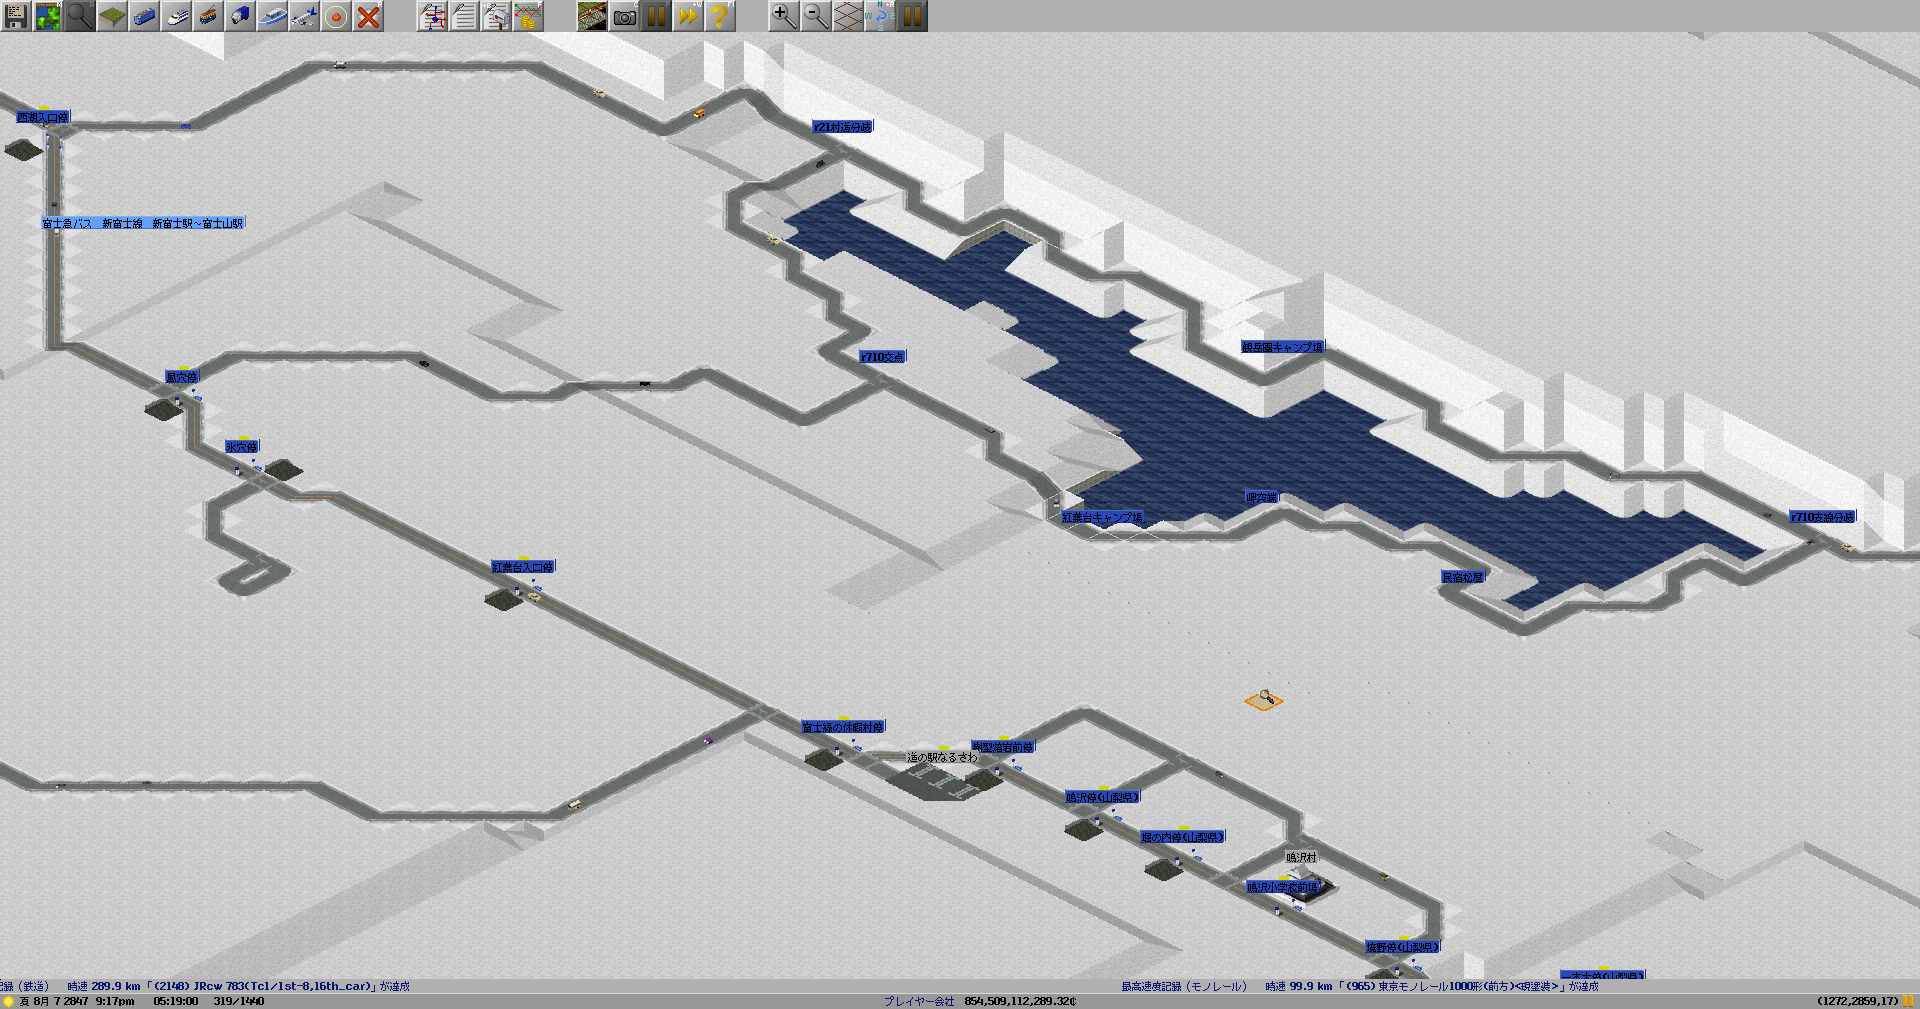The width and height of the screenshot is (1920, 1009).
Task: Open the finances chart with coins
Action: pyautogui.click(x=528, y=16)
